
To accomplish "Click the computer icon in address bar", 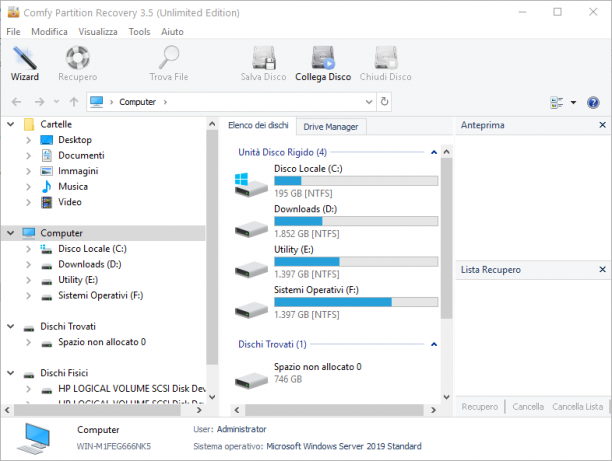I will point(96,102).
